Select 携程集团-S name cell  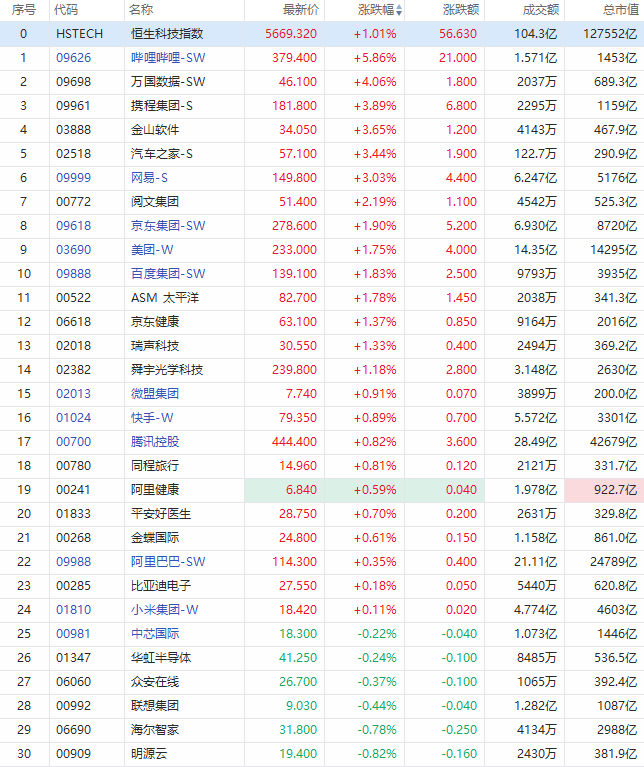click(x=161, y=106)
